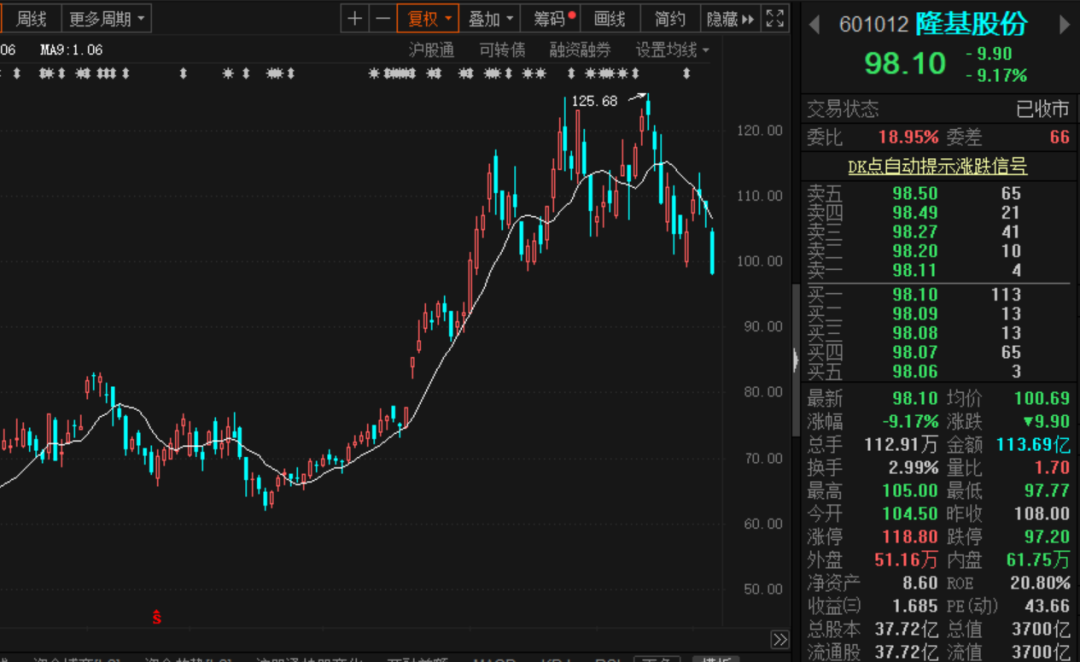Click the 画线 drawing tool button
The image size is (1080, 662).
609,18
